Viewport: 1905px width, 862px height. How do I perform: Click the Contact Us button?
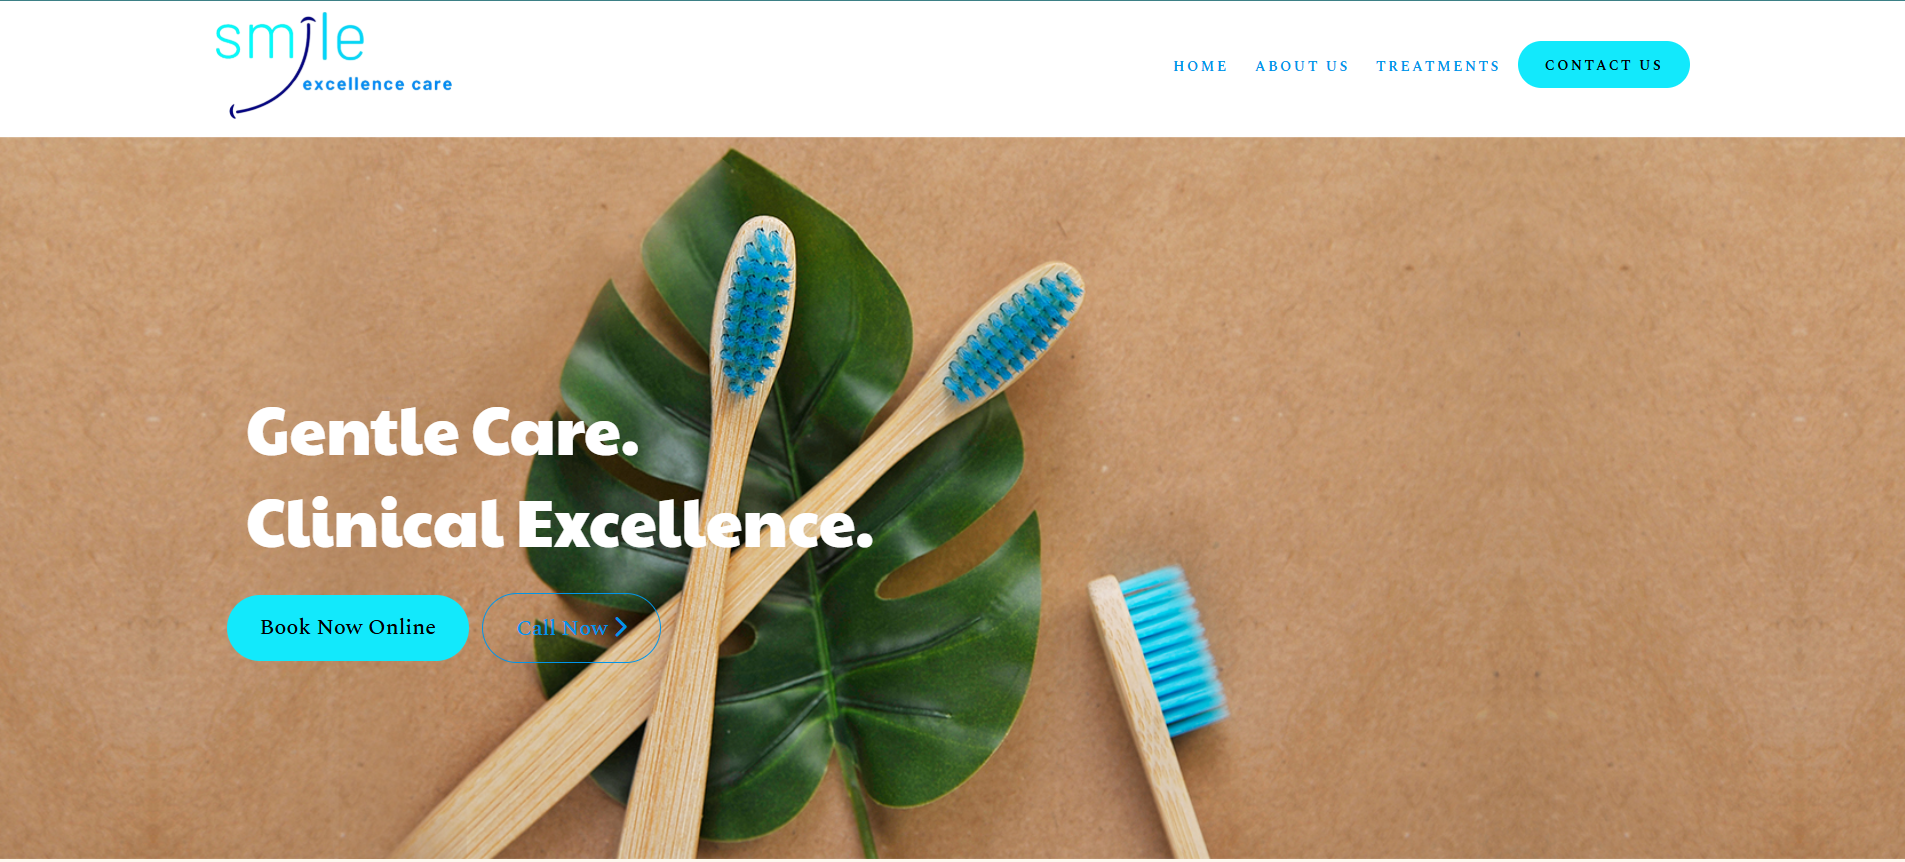(1603, 65)
